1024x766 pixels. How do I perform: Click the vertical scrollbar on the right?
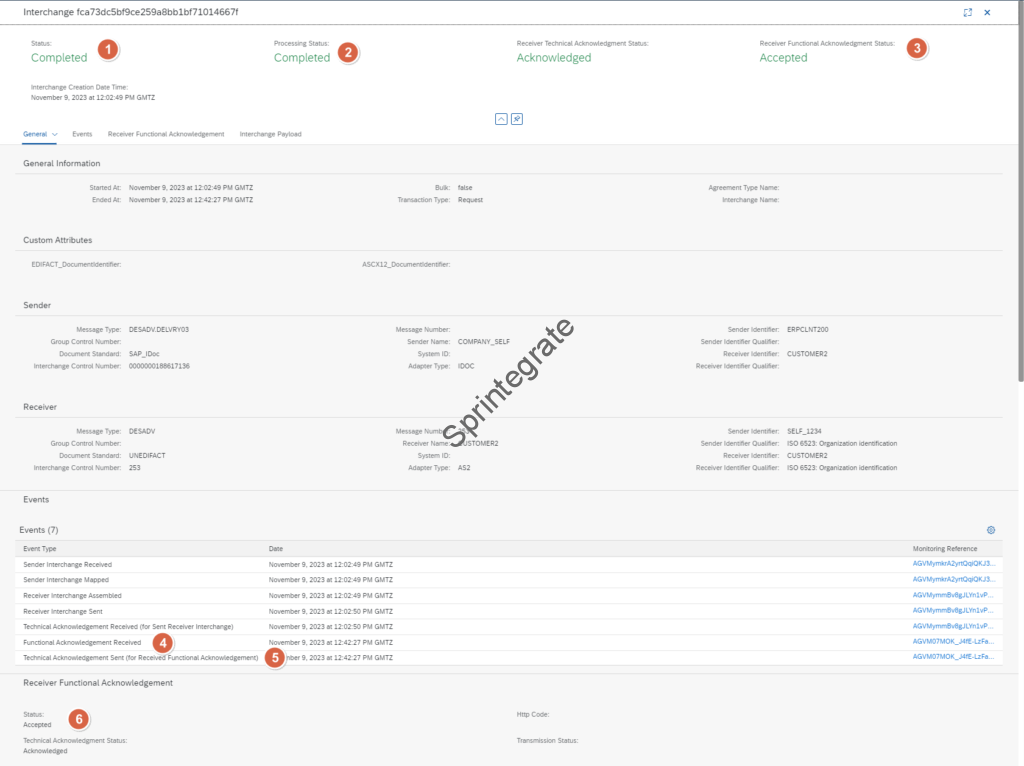click(1019, 200)
